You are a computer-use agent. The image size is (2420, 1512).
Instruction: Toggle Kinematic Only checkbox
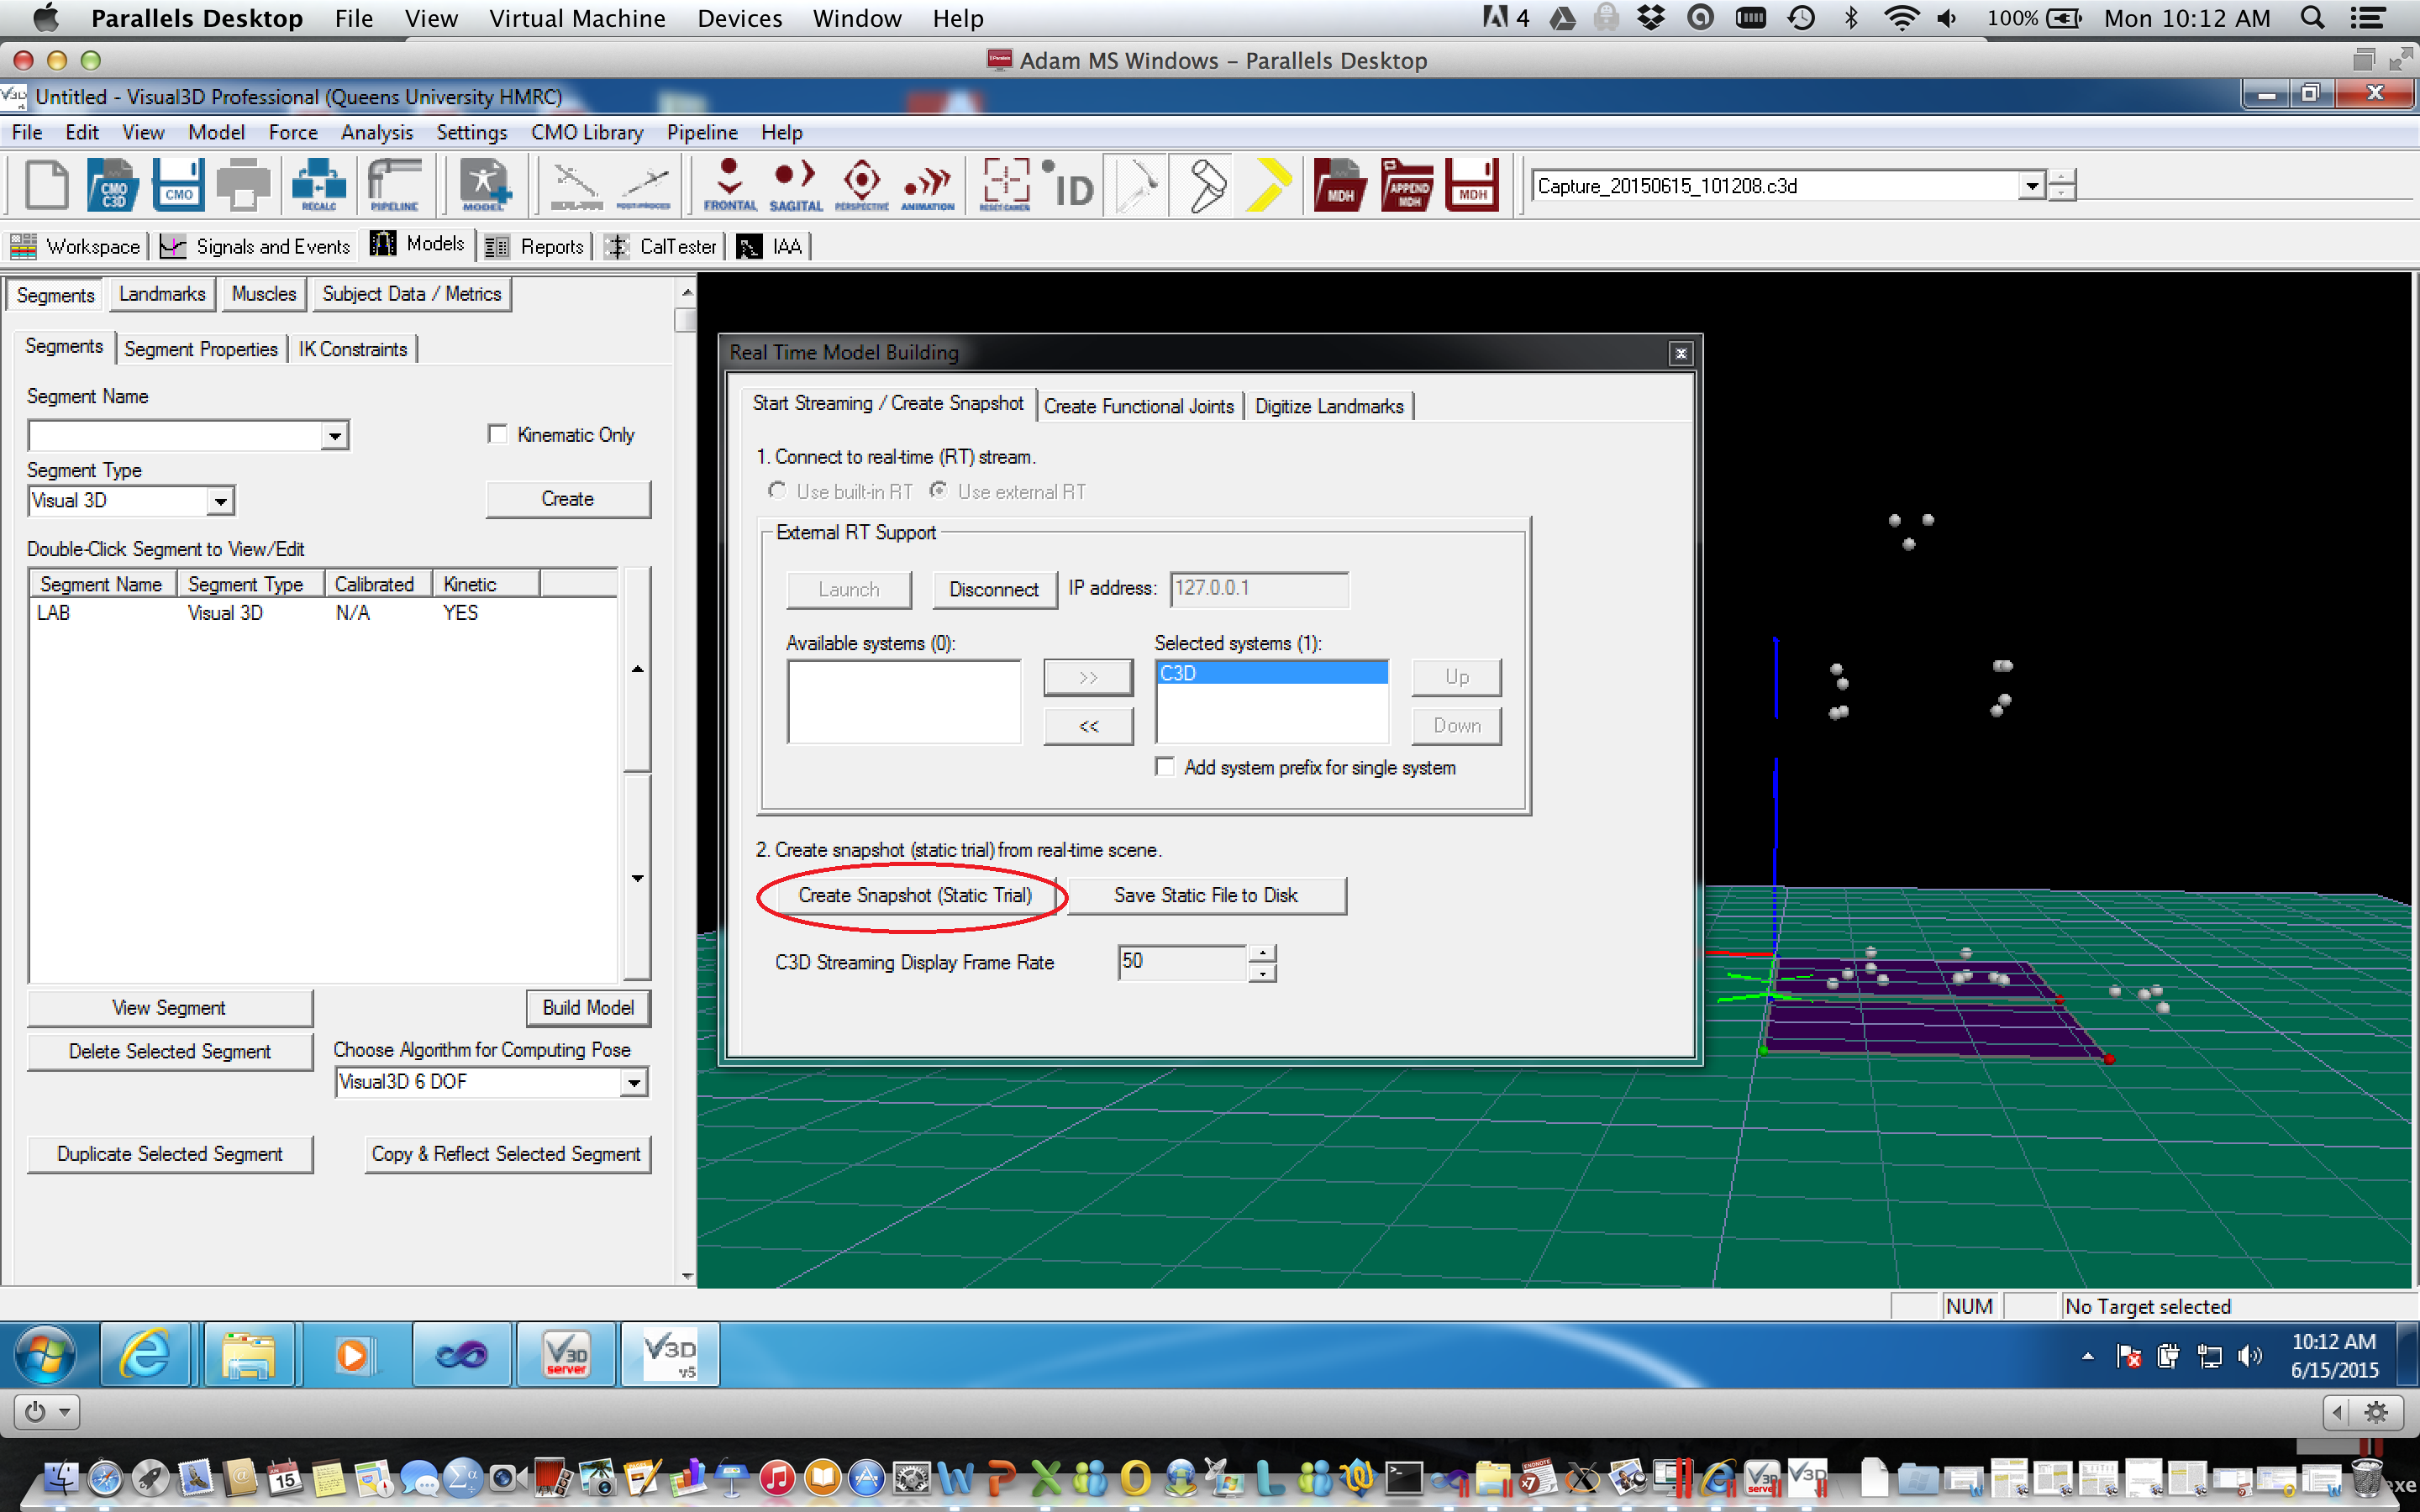(497, 434)
